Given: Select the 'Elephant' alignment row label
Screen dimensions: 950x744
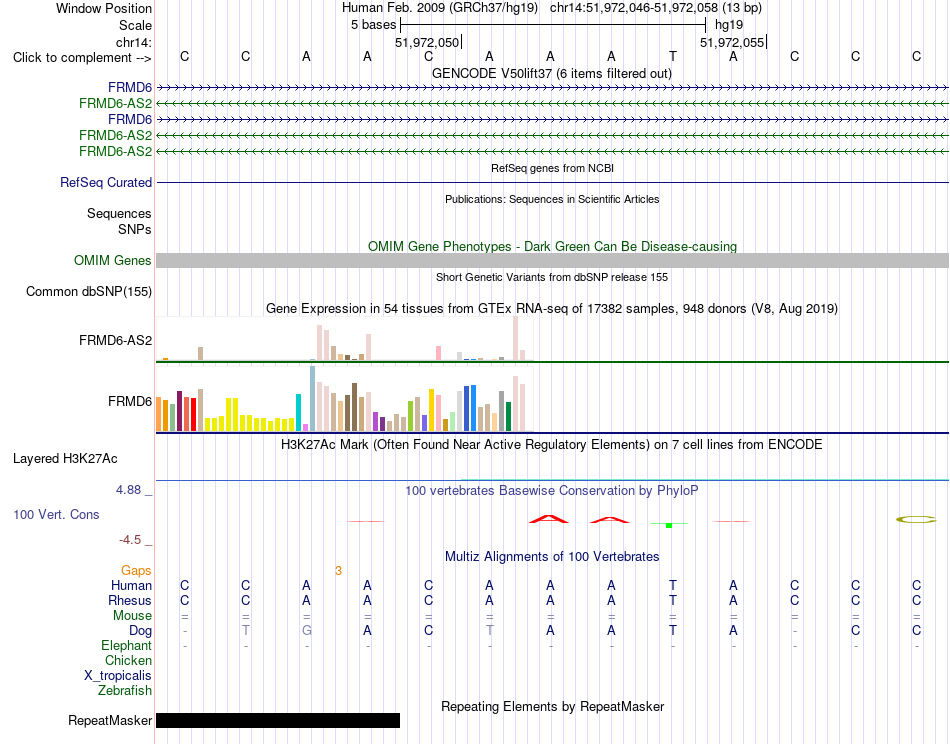Looking at the screenshot, I should [x=126, y=645].
